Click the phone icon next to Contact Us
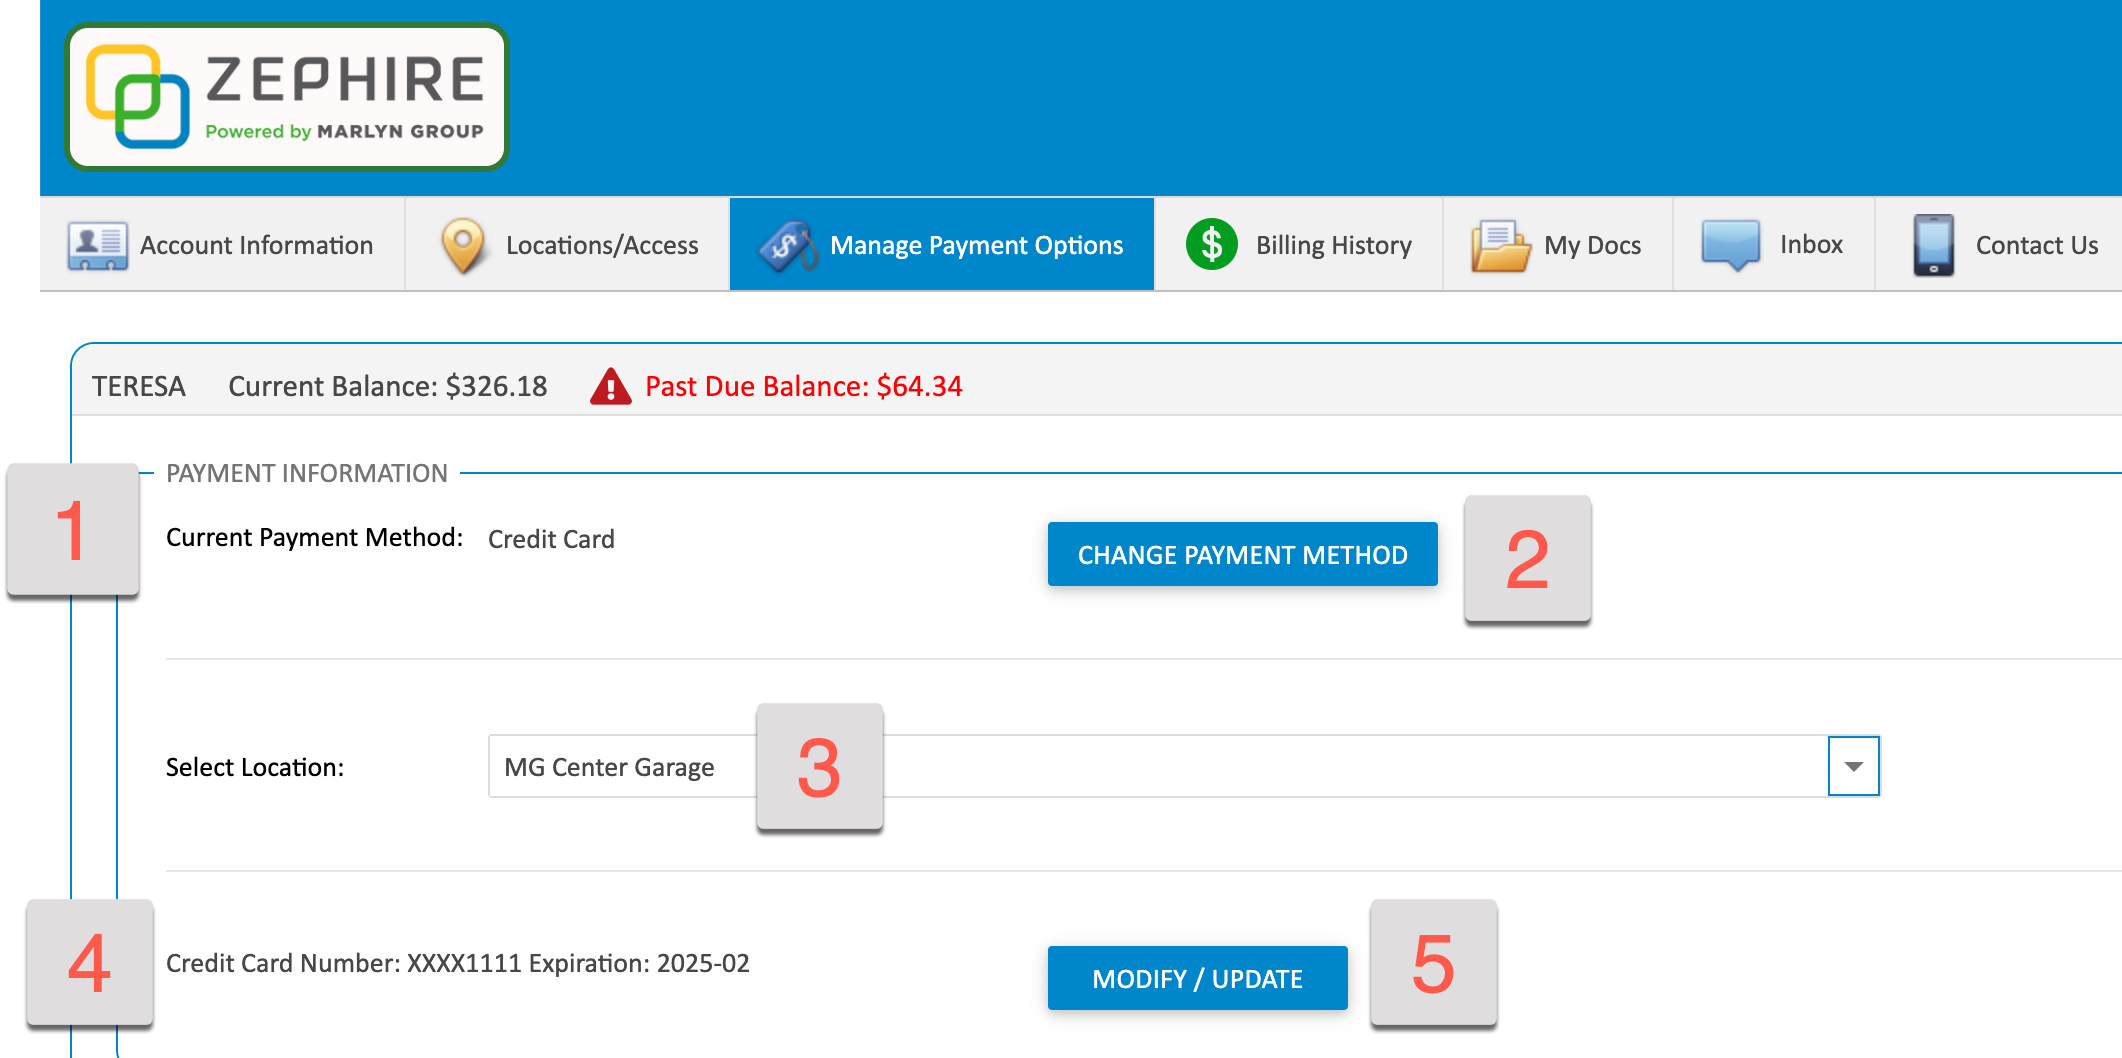Viewport: 2122px width, 1058px height. click(x=1932, y=244)
